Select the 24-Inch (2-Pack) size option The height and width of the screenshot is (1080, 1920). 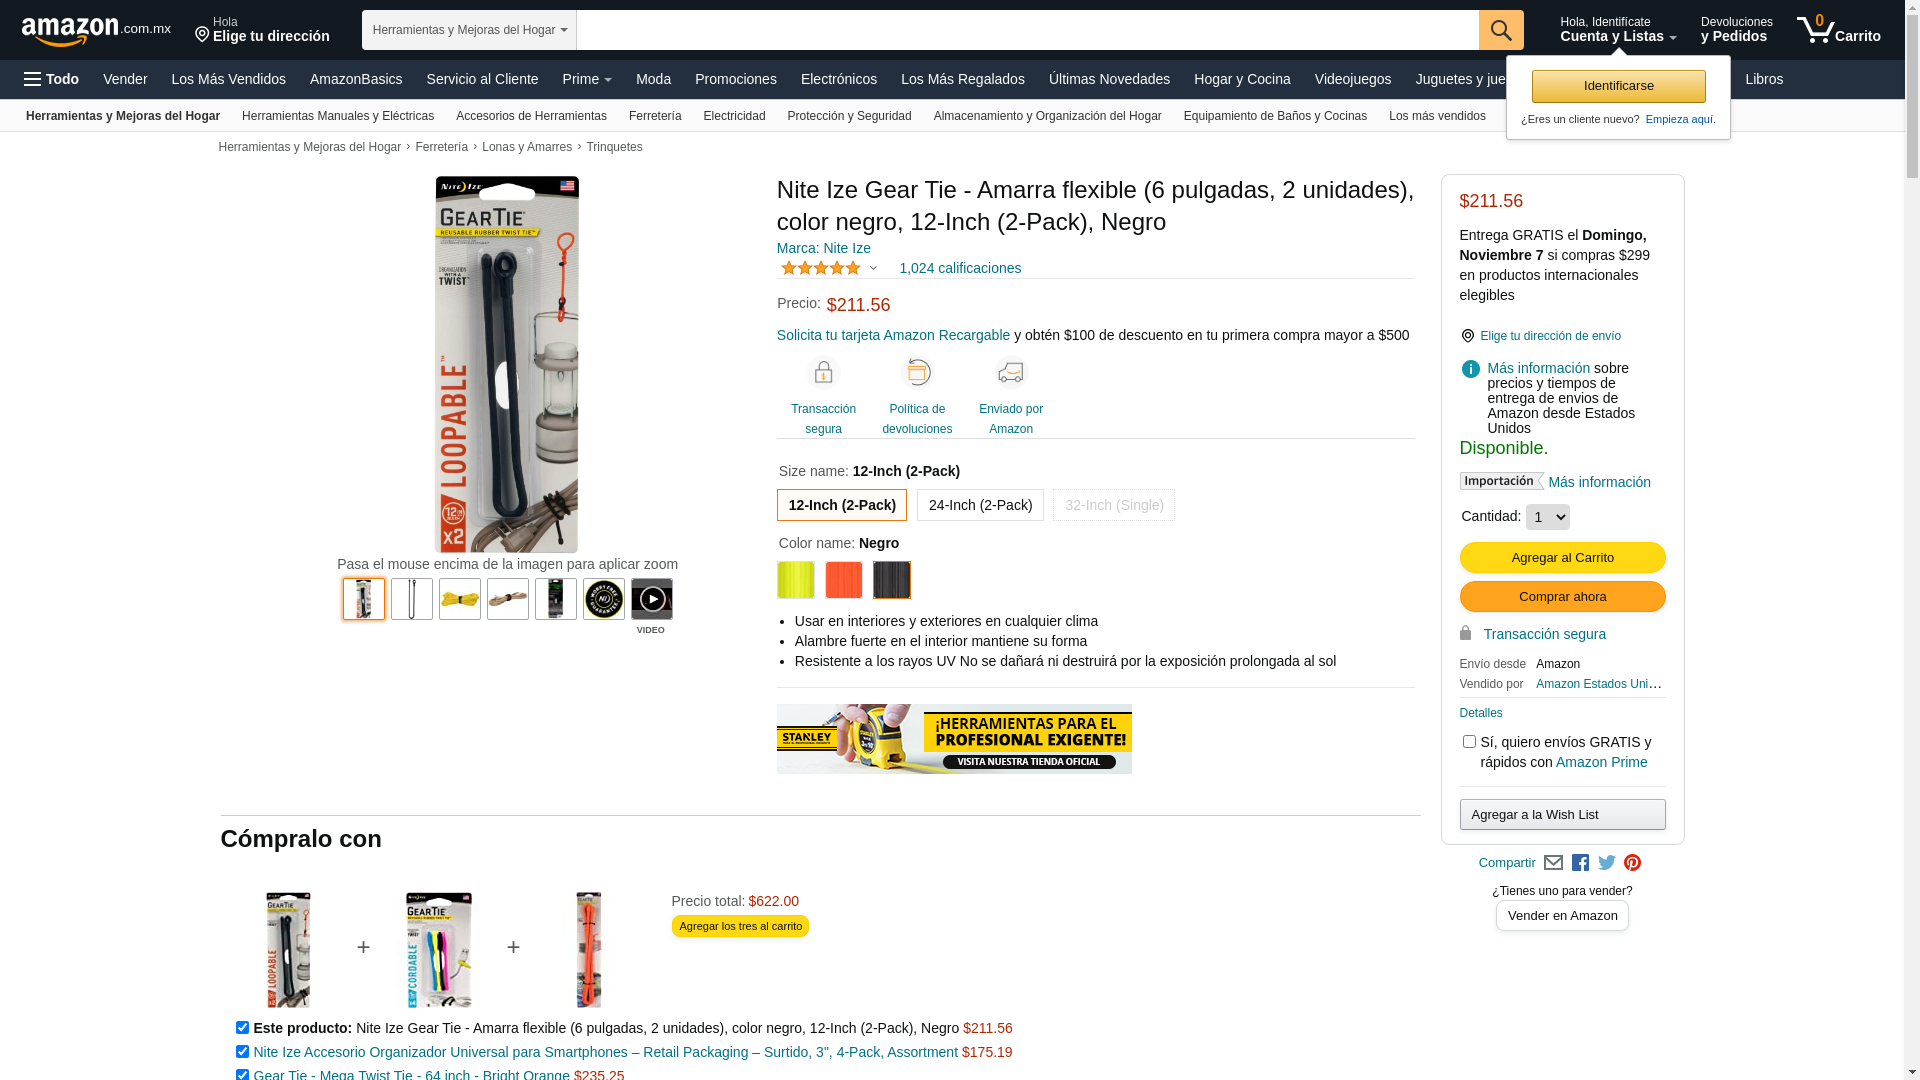pyautogui.click(x=980, y=505)
